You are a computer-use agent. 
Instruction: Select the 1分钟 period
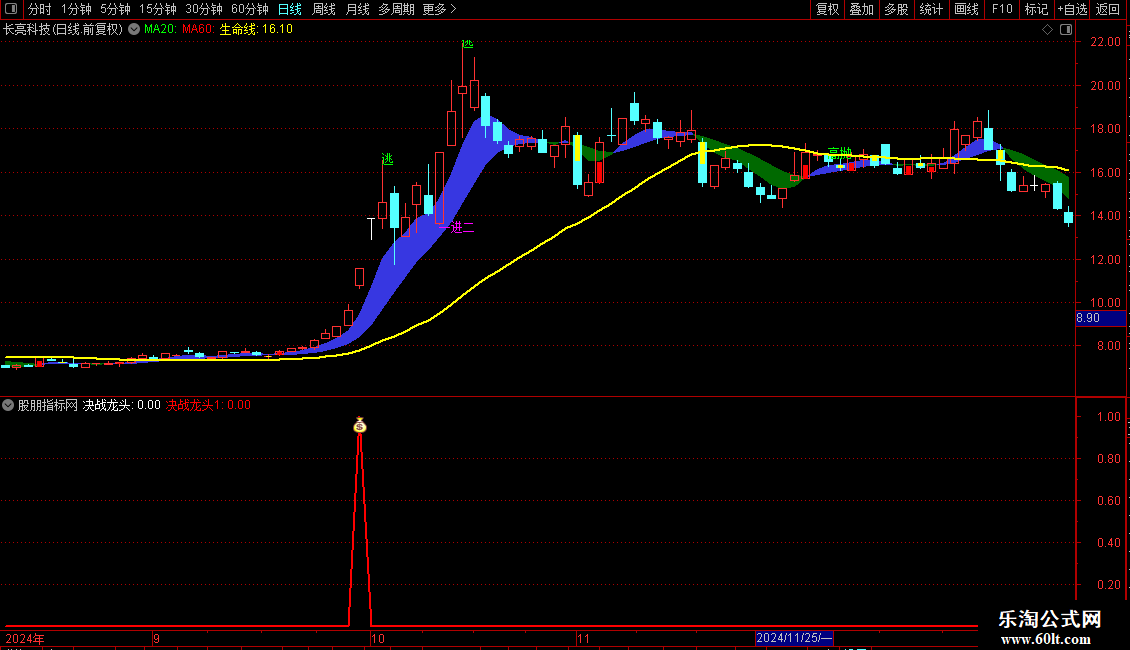[x=76, y=9]
